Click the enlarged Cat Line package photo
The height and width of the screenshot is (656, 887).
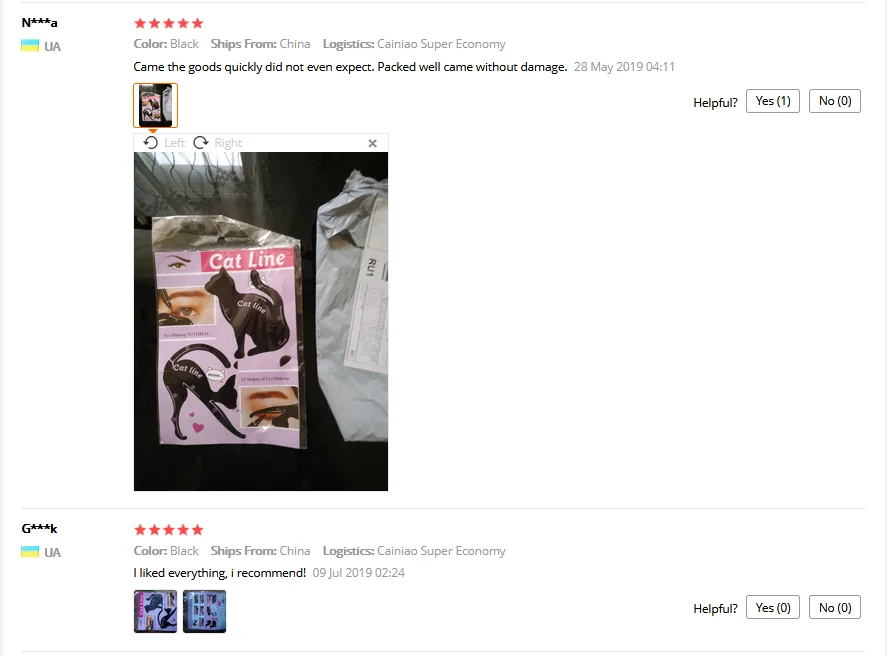point(261,321)
